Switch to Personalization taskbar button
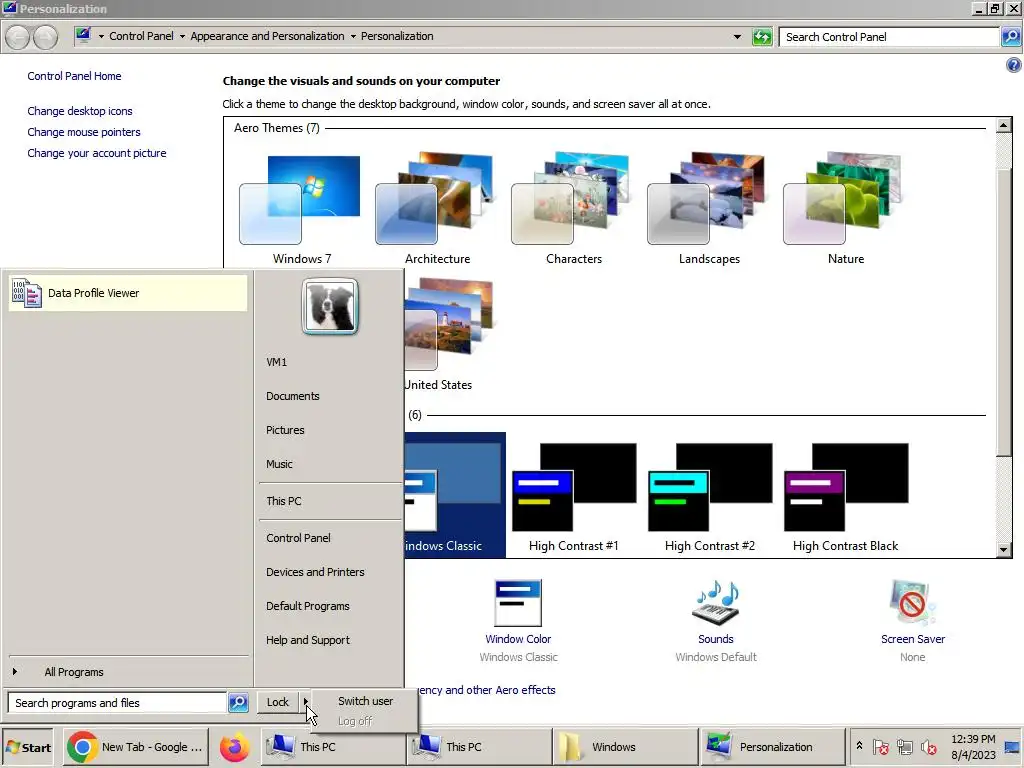This screenshot has height=768, width=1024. (771, 747)
